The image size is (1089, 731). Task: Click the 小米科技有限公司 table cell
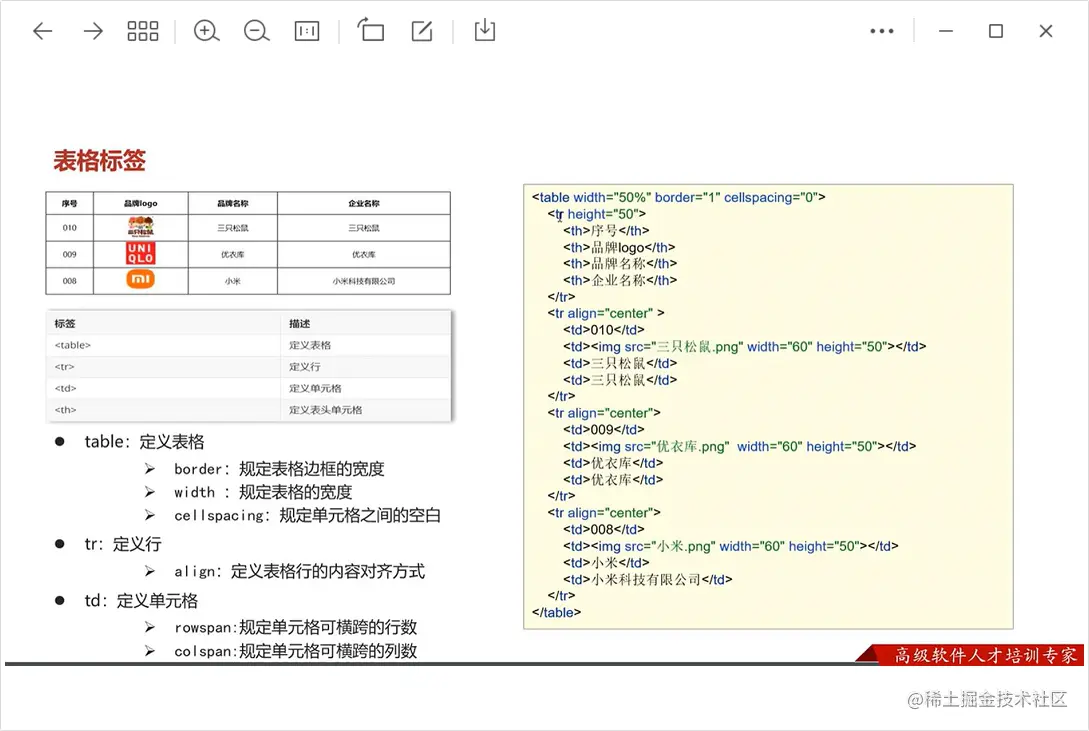(364, 281)
